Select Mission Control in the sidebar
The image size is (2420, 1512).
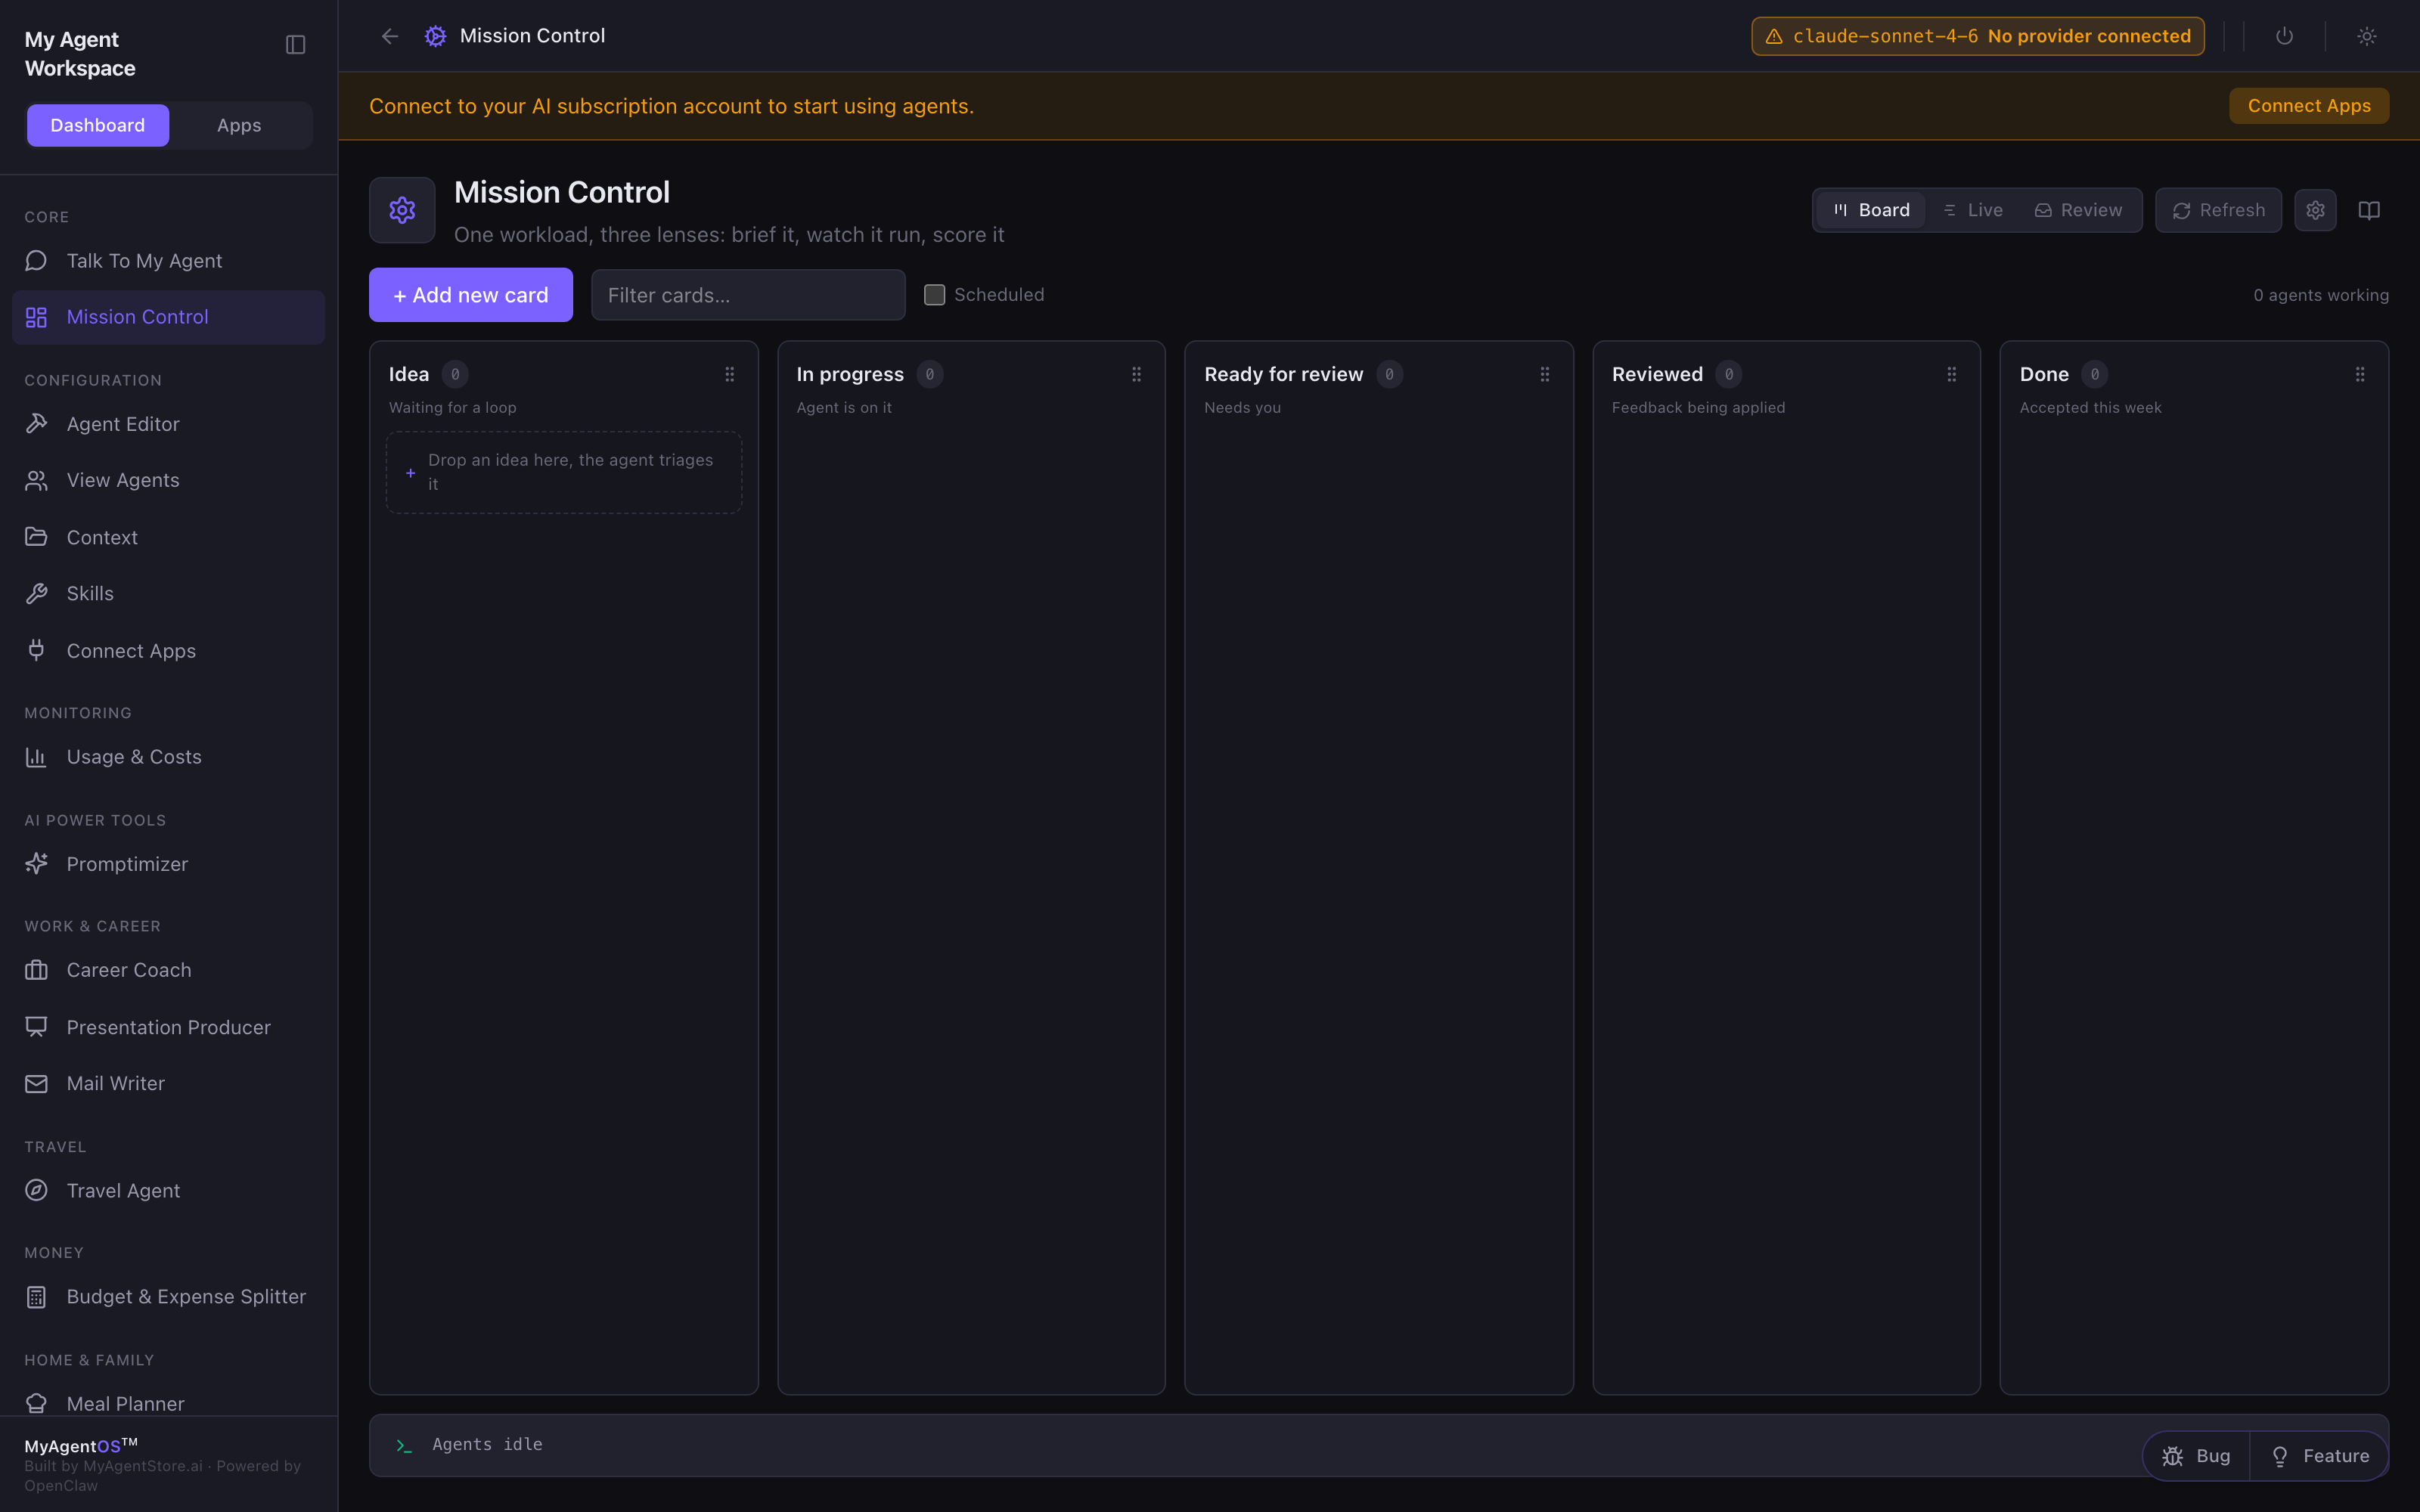pos(168,317)
